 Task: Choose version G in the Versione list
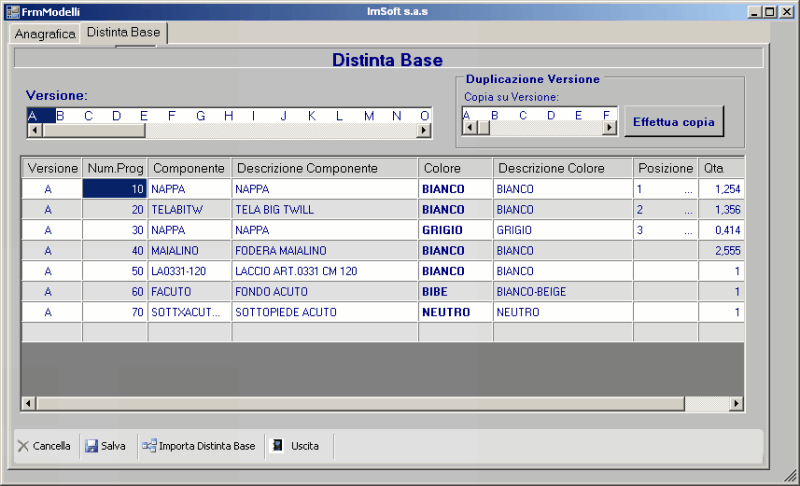pyautogui.click(x=201, y=116)
